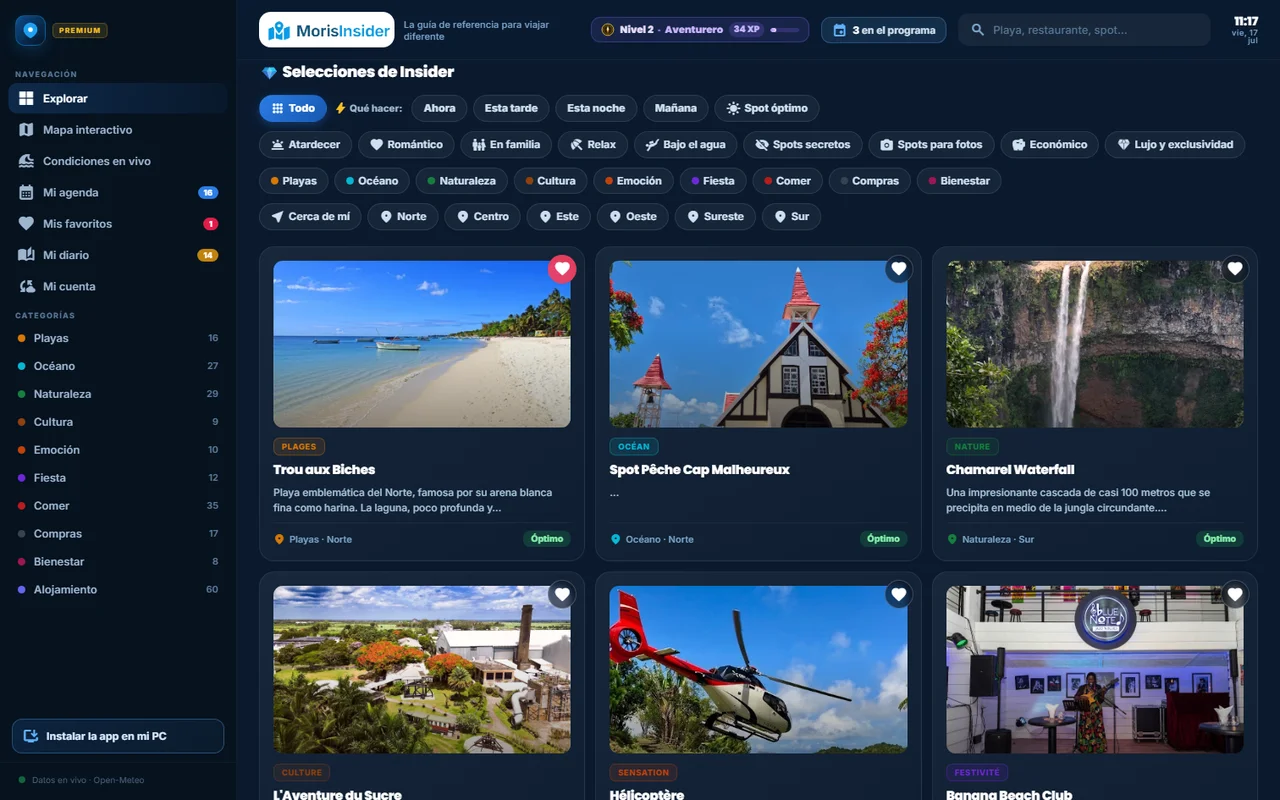The height and width of the screenshot is (800, 1280).
Task: Unfavorite Trou aux Biches with heart button
Action: pyautogui.click(x=562, y=268)
